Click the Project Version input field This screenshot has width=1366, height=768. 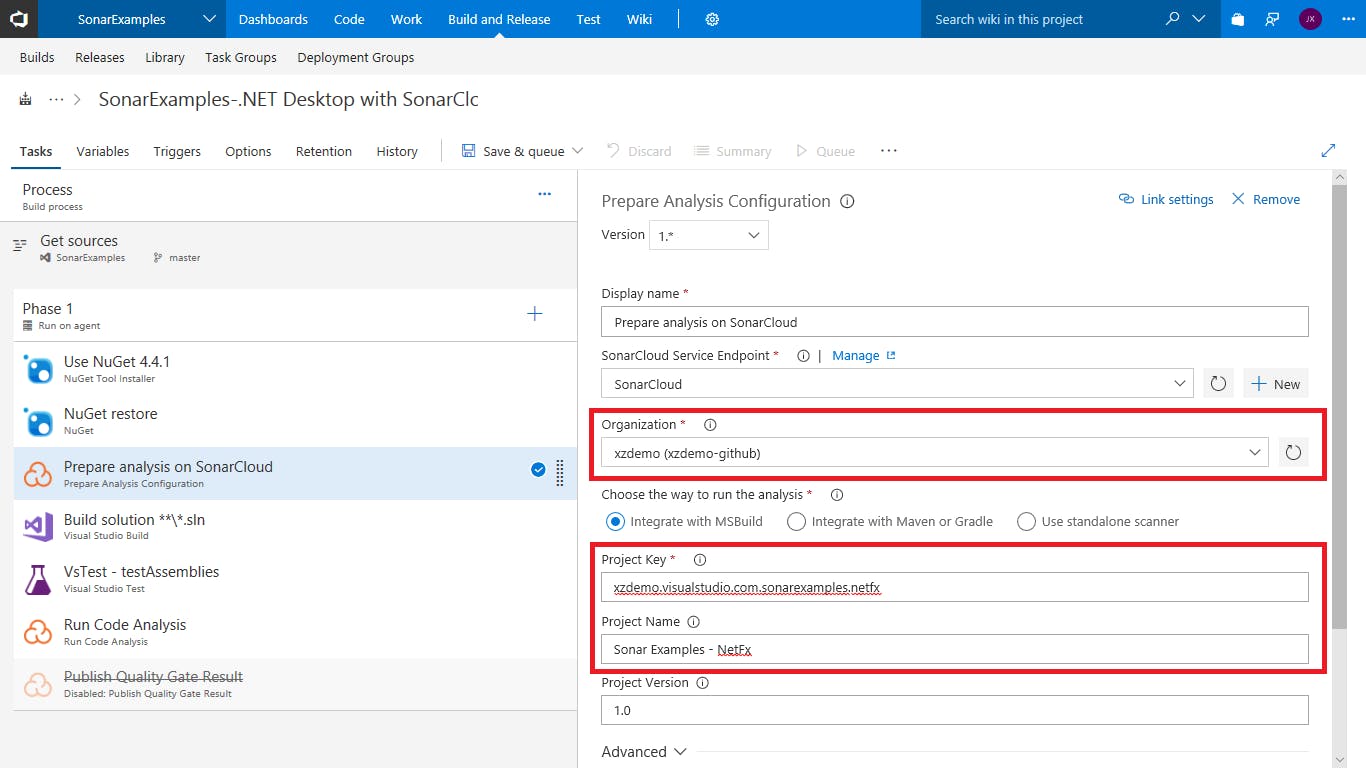[x=954, y=710]
